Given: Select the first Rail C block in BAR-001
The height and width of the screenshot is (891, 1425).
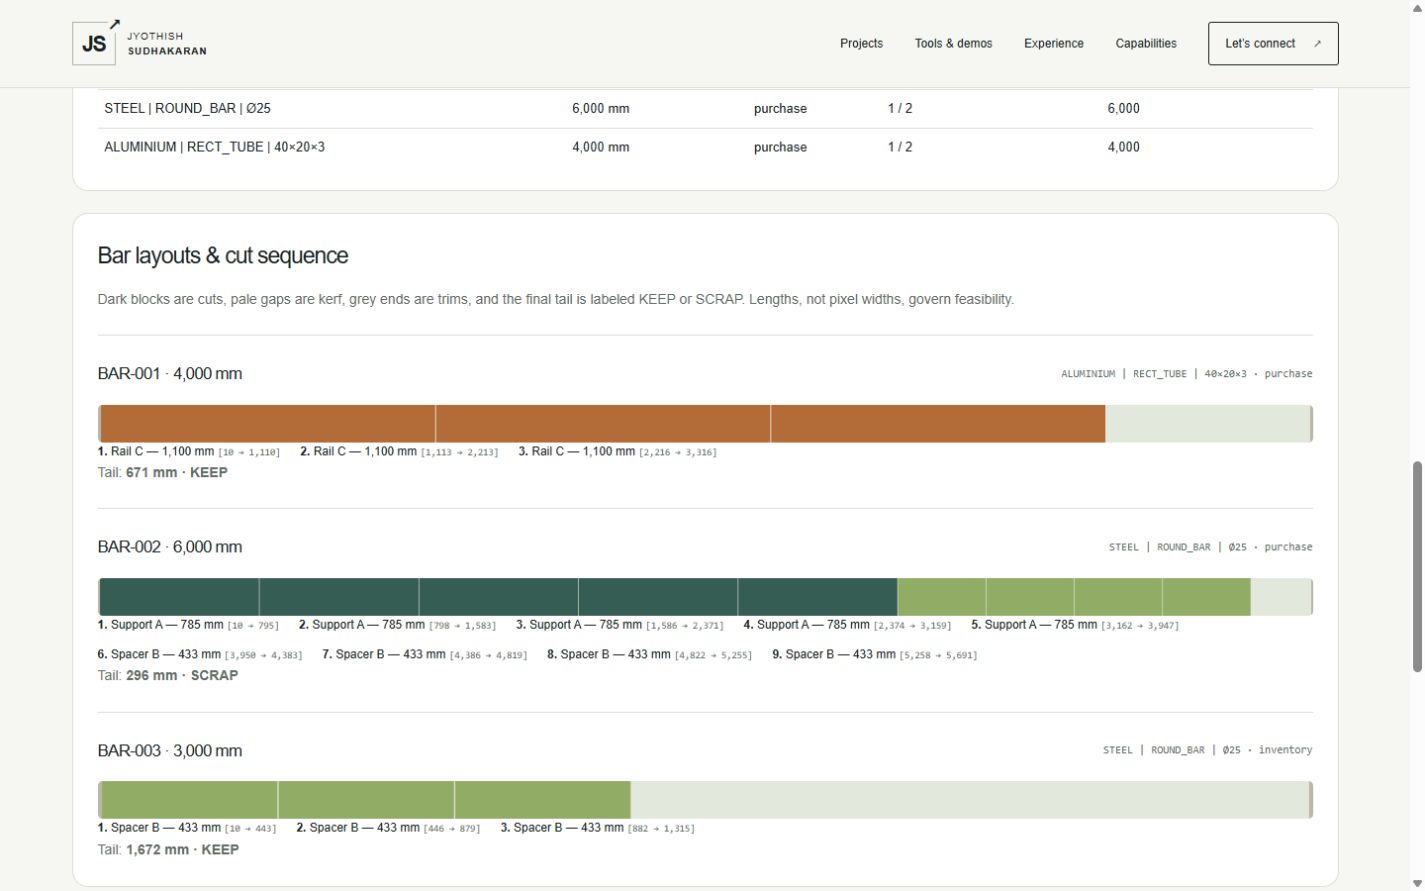Looking at the screenshot, I should point(268,424).
